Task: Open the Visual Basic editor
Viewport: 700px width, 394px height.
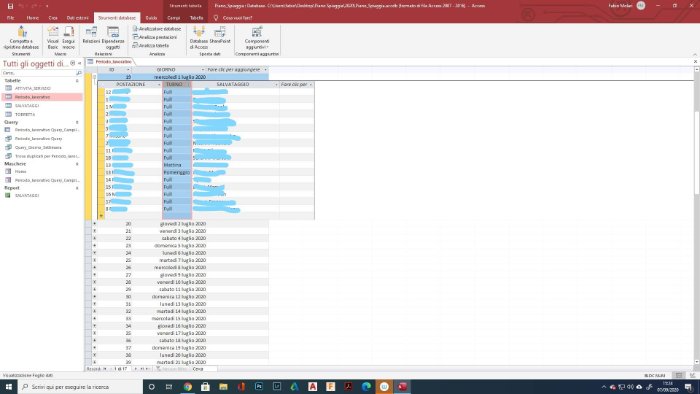Action: pyautogui.click(x=53, y=37)
